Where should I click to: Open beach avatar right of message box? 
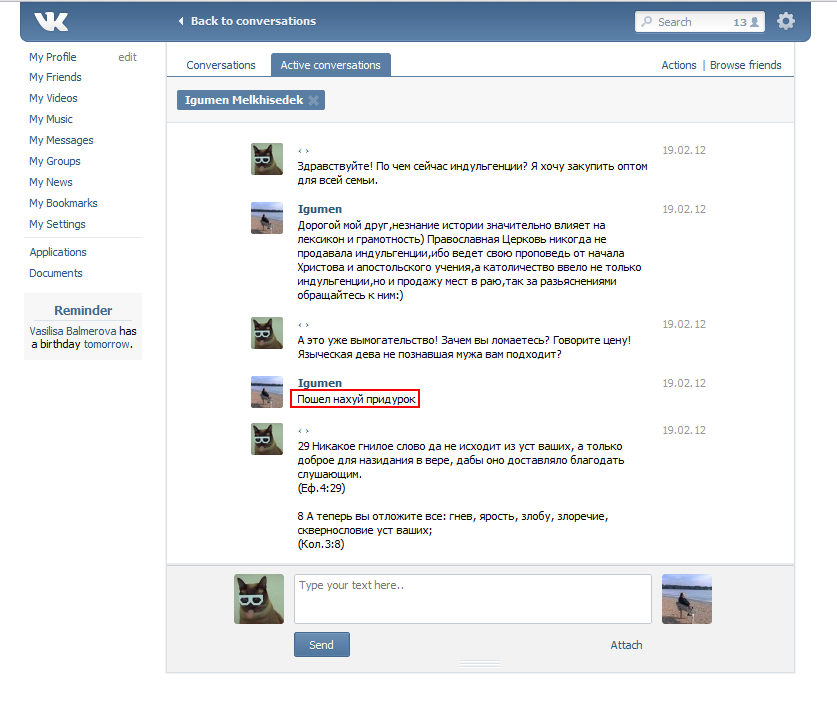click(687, 599)
